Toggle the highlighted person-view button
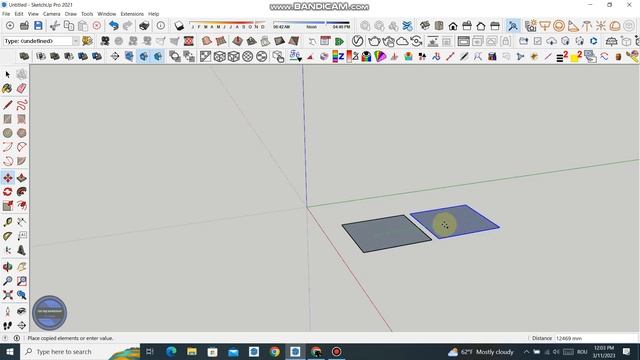This screenshot has width=640, height=360. click(x=513, y=26)
